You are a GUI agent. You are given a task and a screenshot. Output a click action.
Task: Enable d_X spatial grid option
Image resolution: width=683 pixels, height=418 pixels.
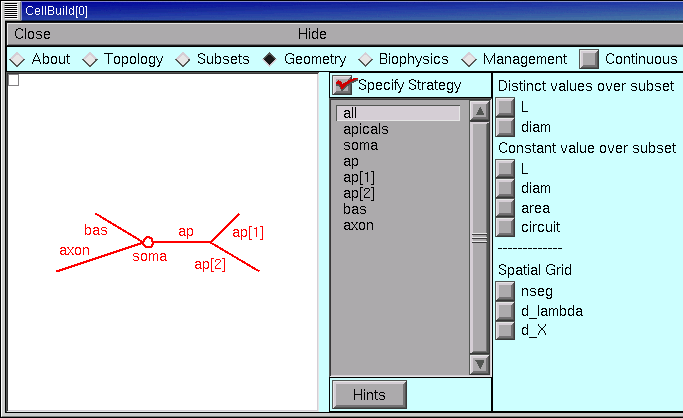506,330
